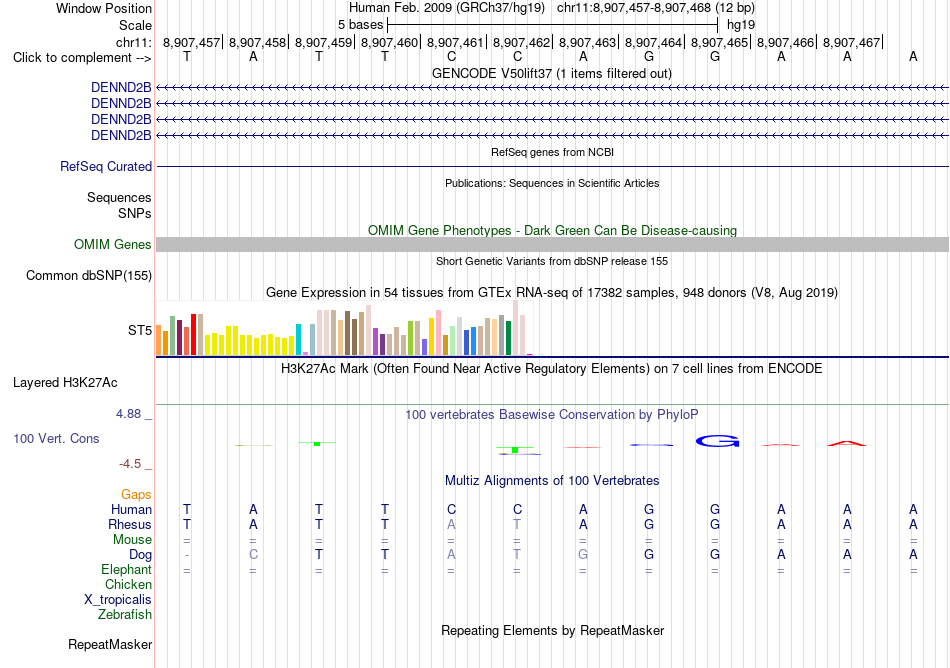Click the X_tropicalis alignment row label

pos(118,600)
